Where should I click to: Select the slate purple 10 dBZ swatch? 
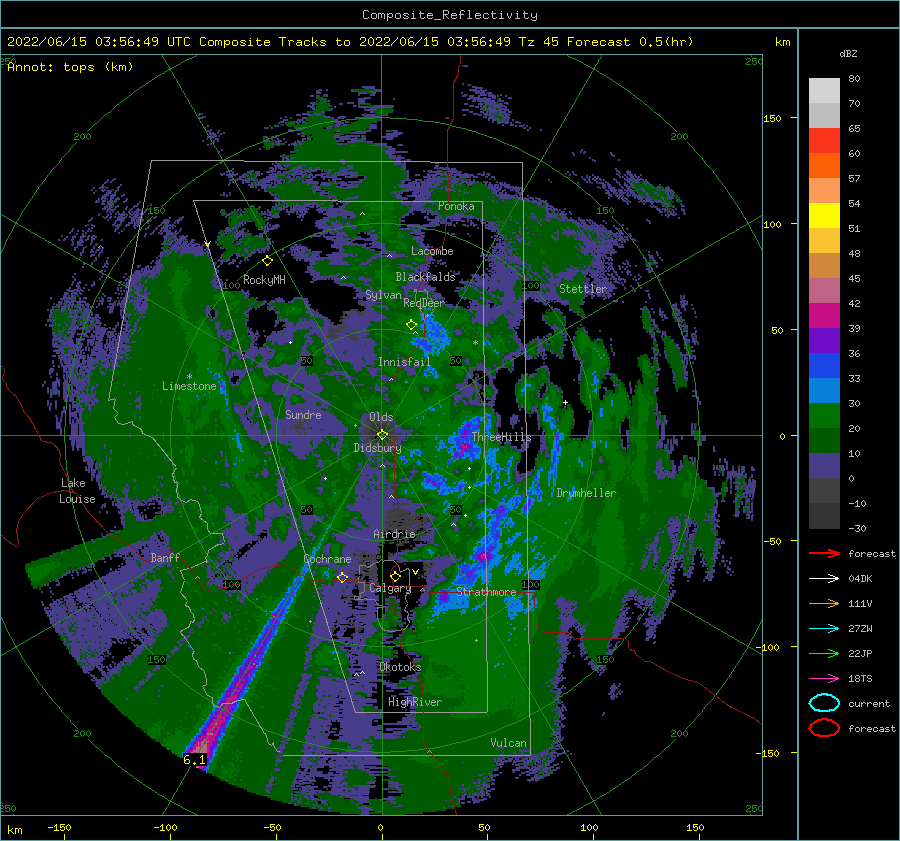(x=824, y=465)
